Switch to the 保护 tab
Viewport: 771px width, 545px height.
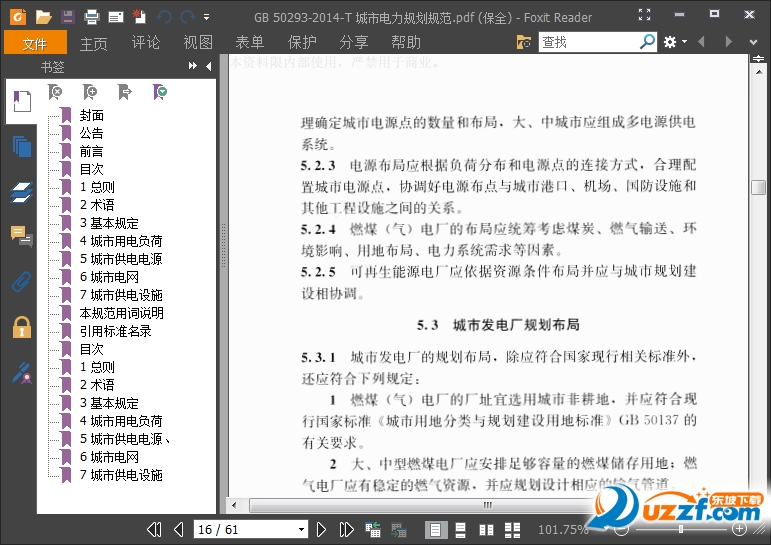point(302,43)
